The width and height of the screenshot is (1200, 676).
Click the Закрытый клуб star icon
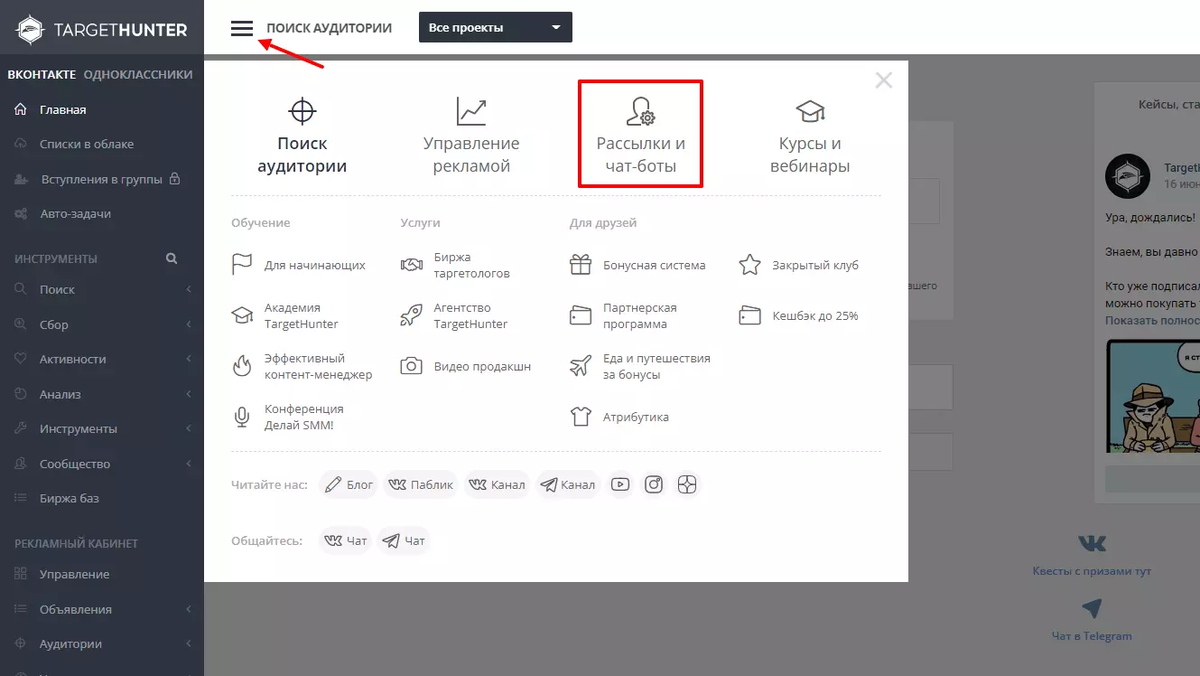(750, 265)
